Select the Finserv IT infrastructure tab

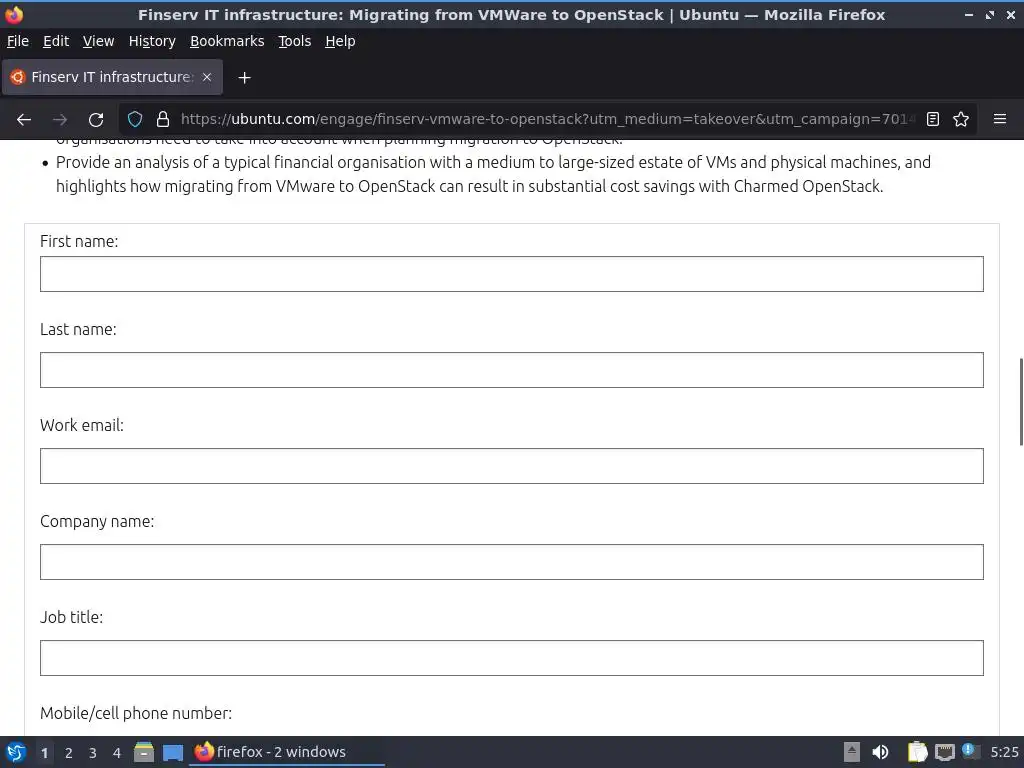click(x=112, y=77)
